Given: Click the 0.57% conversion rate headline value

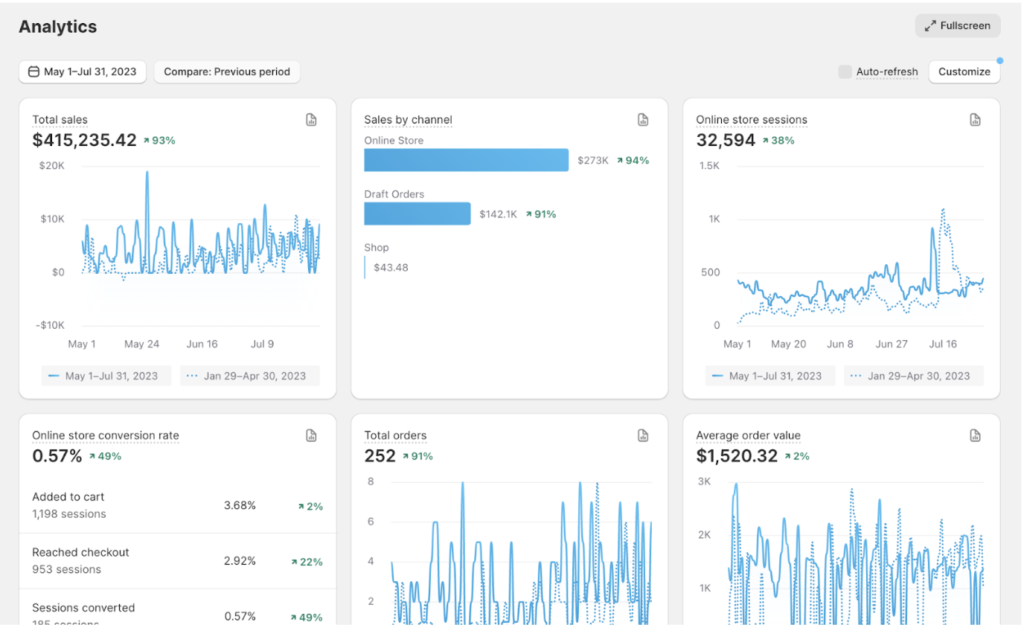Looking at the screenshot, I should click(x=57, y=456).
